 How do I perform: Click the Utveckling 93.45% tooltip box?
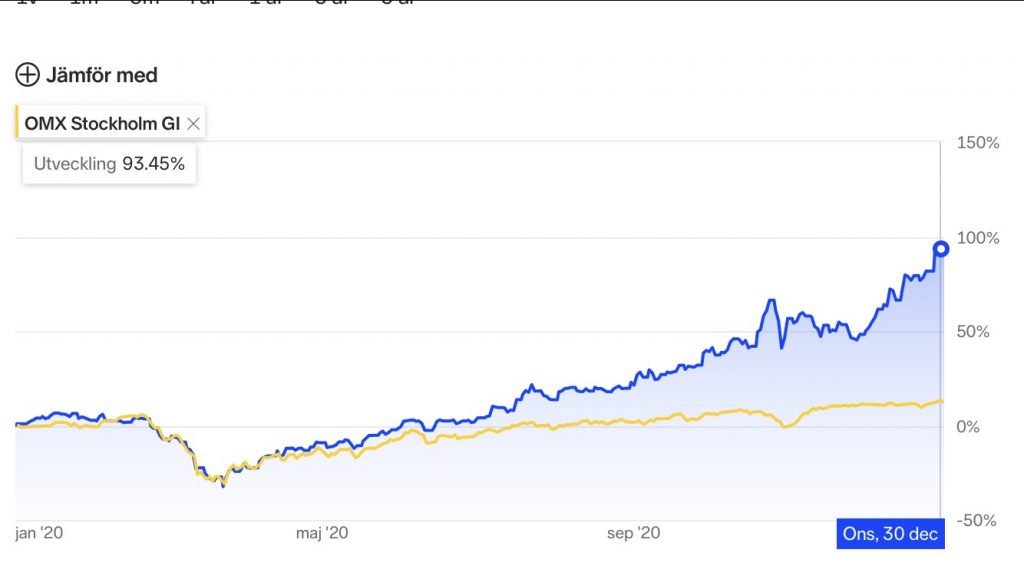click(x=109, y=164)
